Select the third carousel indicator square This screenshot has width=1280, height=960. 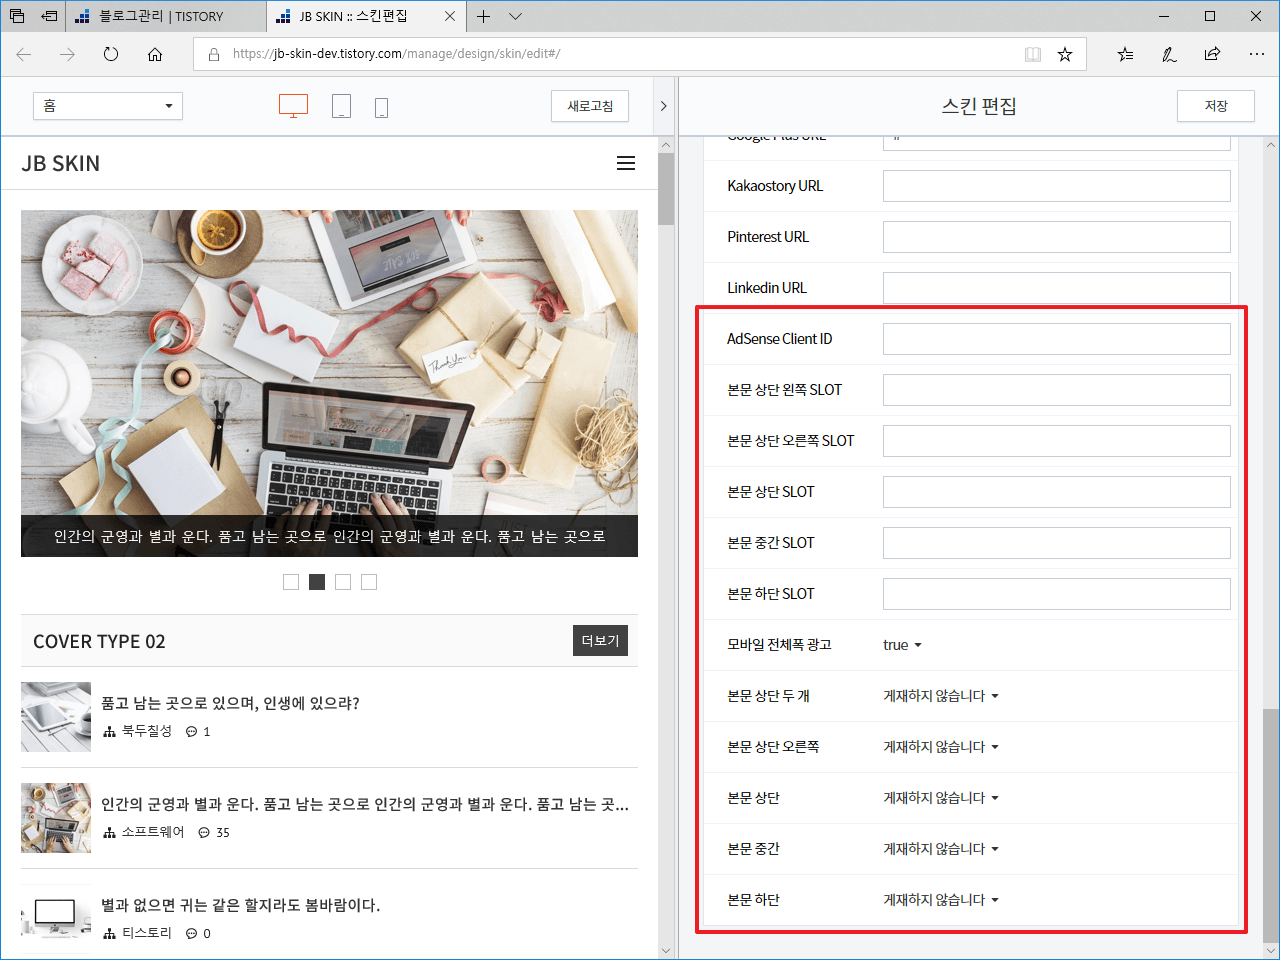[343, 582]
